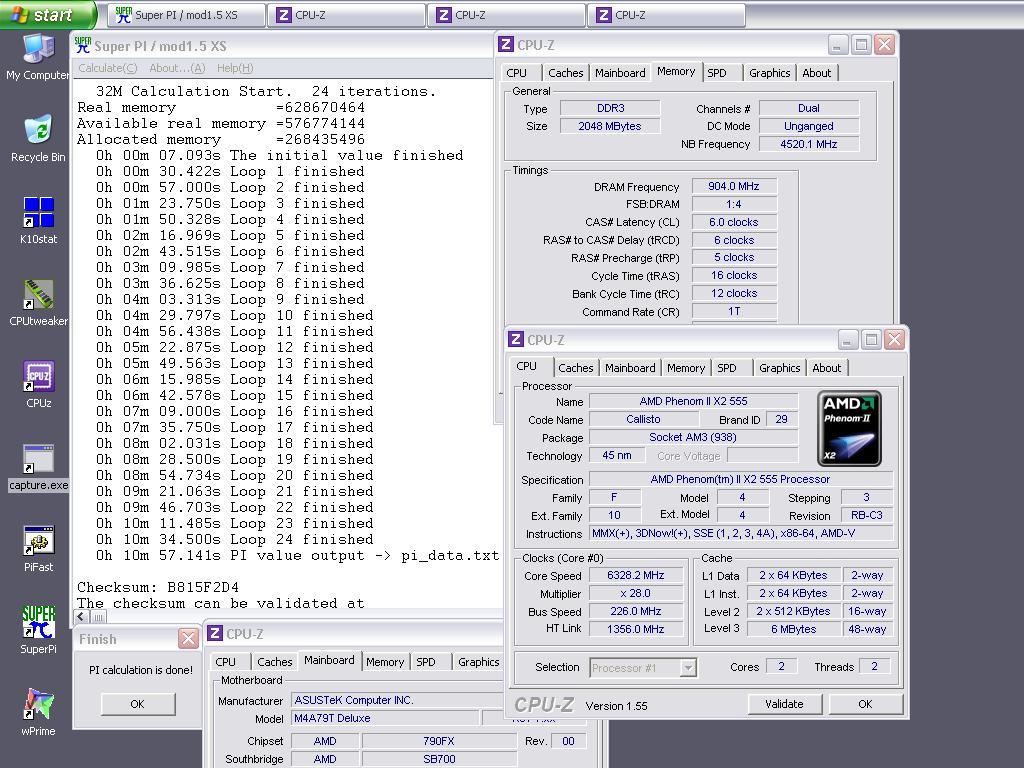This screenshot has width=1024, height=768.
Task: Click OK in the front CPU-Z window
Action: pos(865,704)
